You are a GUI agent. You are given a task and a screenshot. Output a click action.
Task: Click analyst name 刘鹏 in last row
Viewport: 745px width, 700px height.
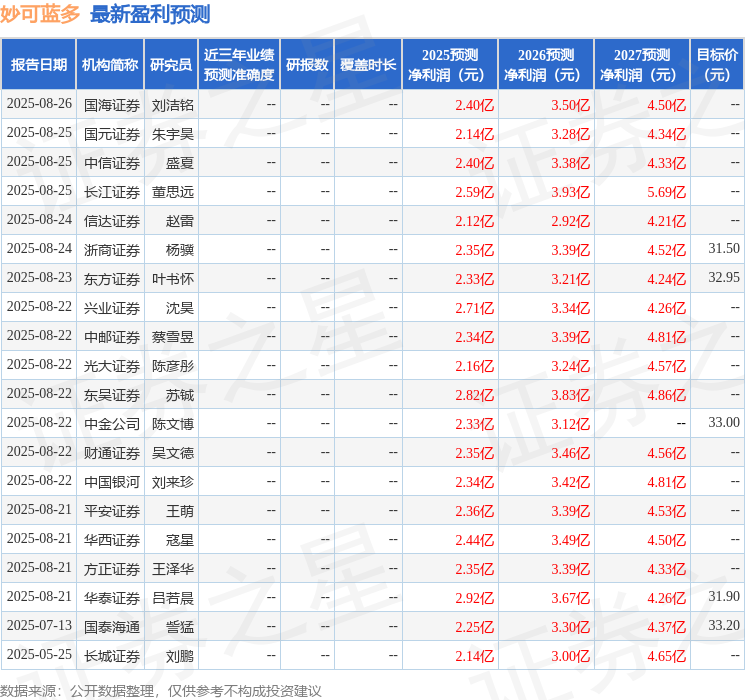point(180,656)
